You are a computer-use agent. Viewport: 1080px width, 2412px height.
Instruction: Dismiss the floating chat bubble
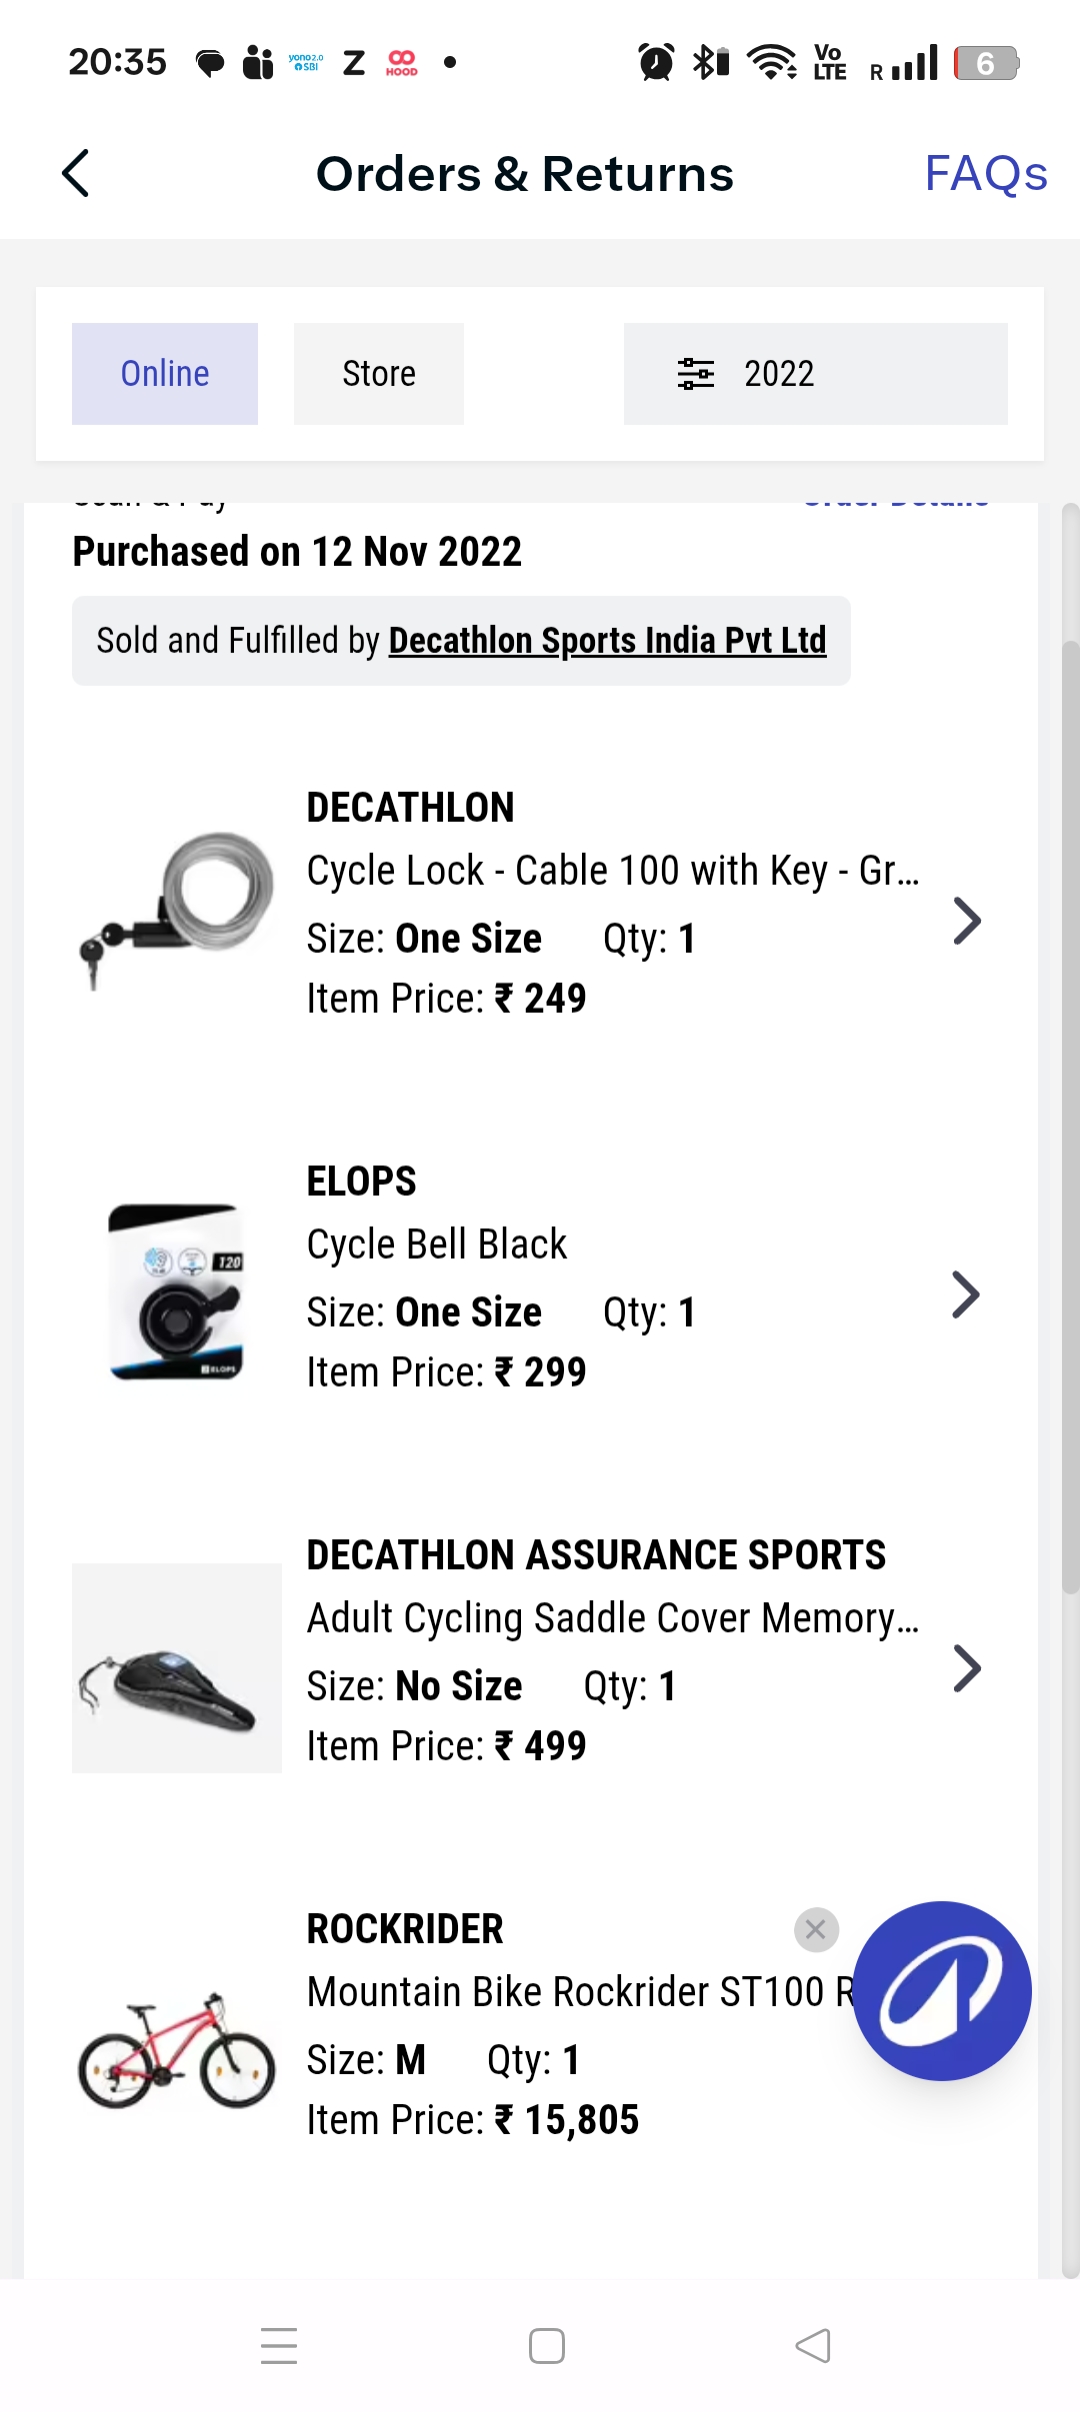pyautogui.click(x=816, y=1929)
